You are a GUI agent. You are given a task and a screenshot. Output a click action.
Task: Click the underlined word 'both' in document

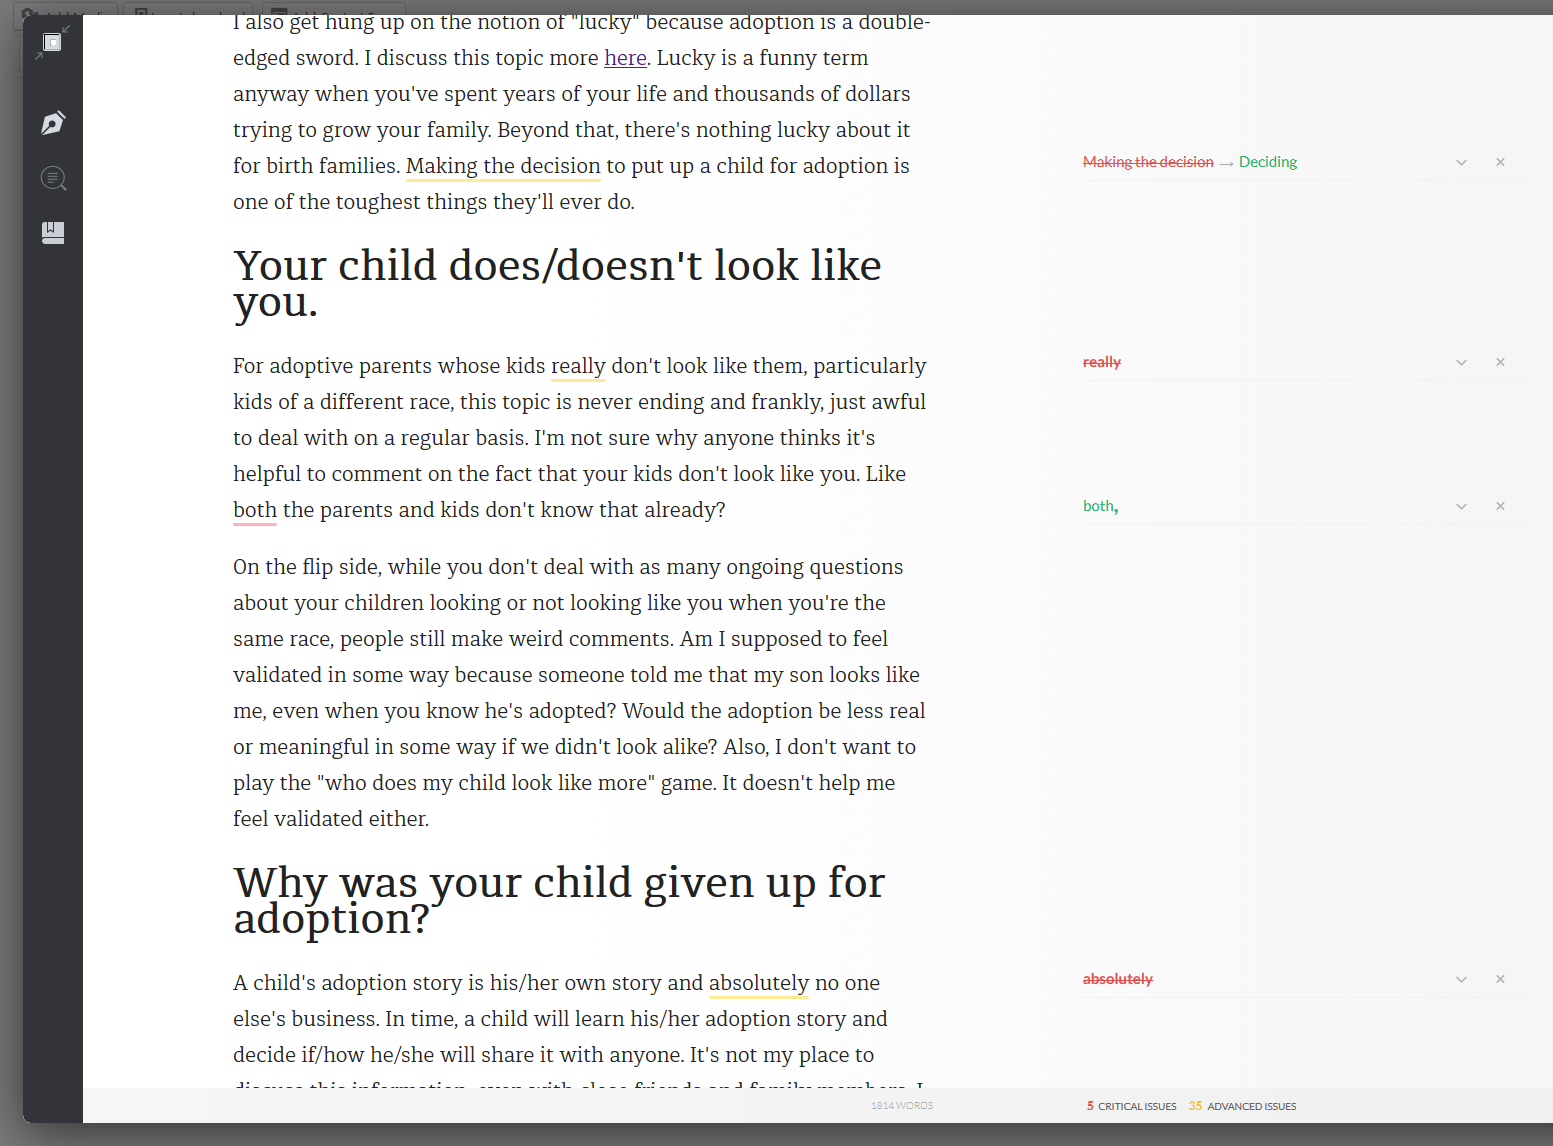click(255, 510)
